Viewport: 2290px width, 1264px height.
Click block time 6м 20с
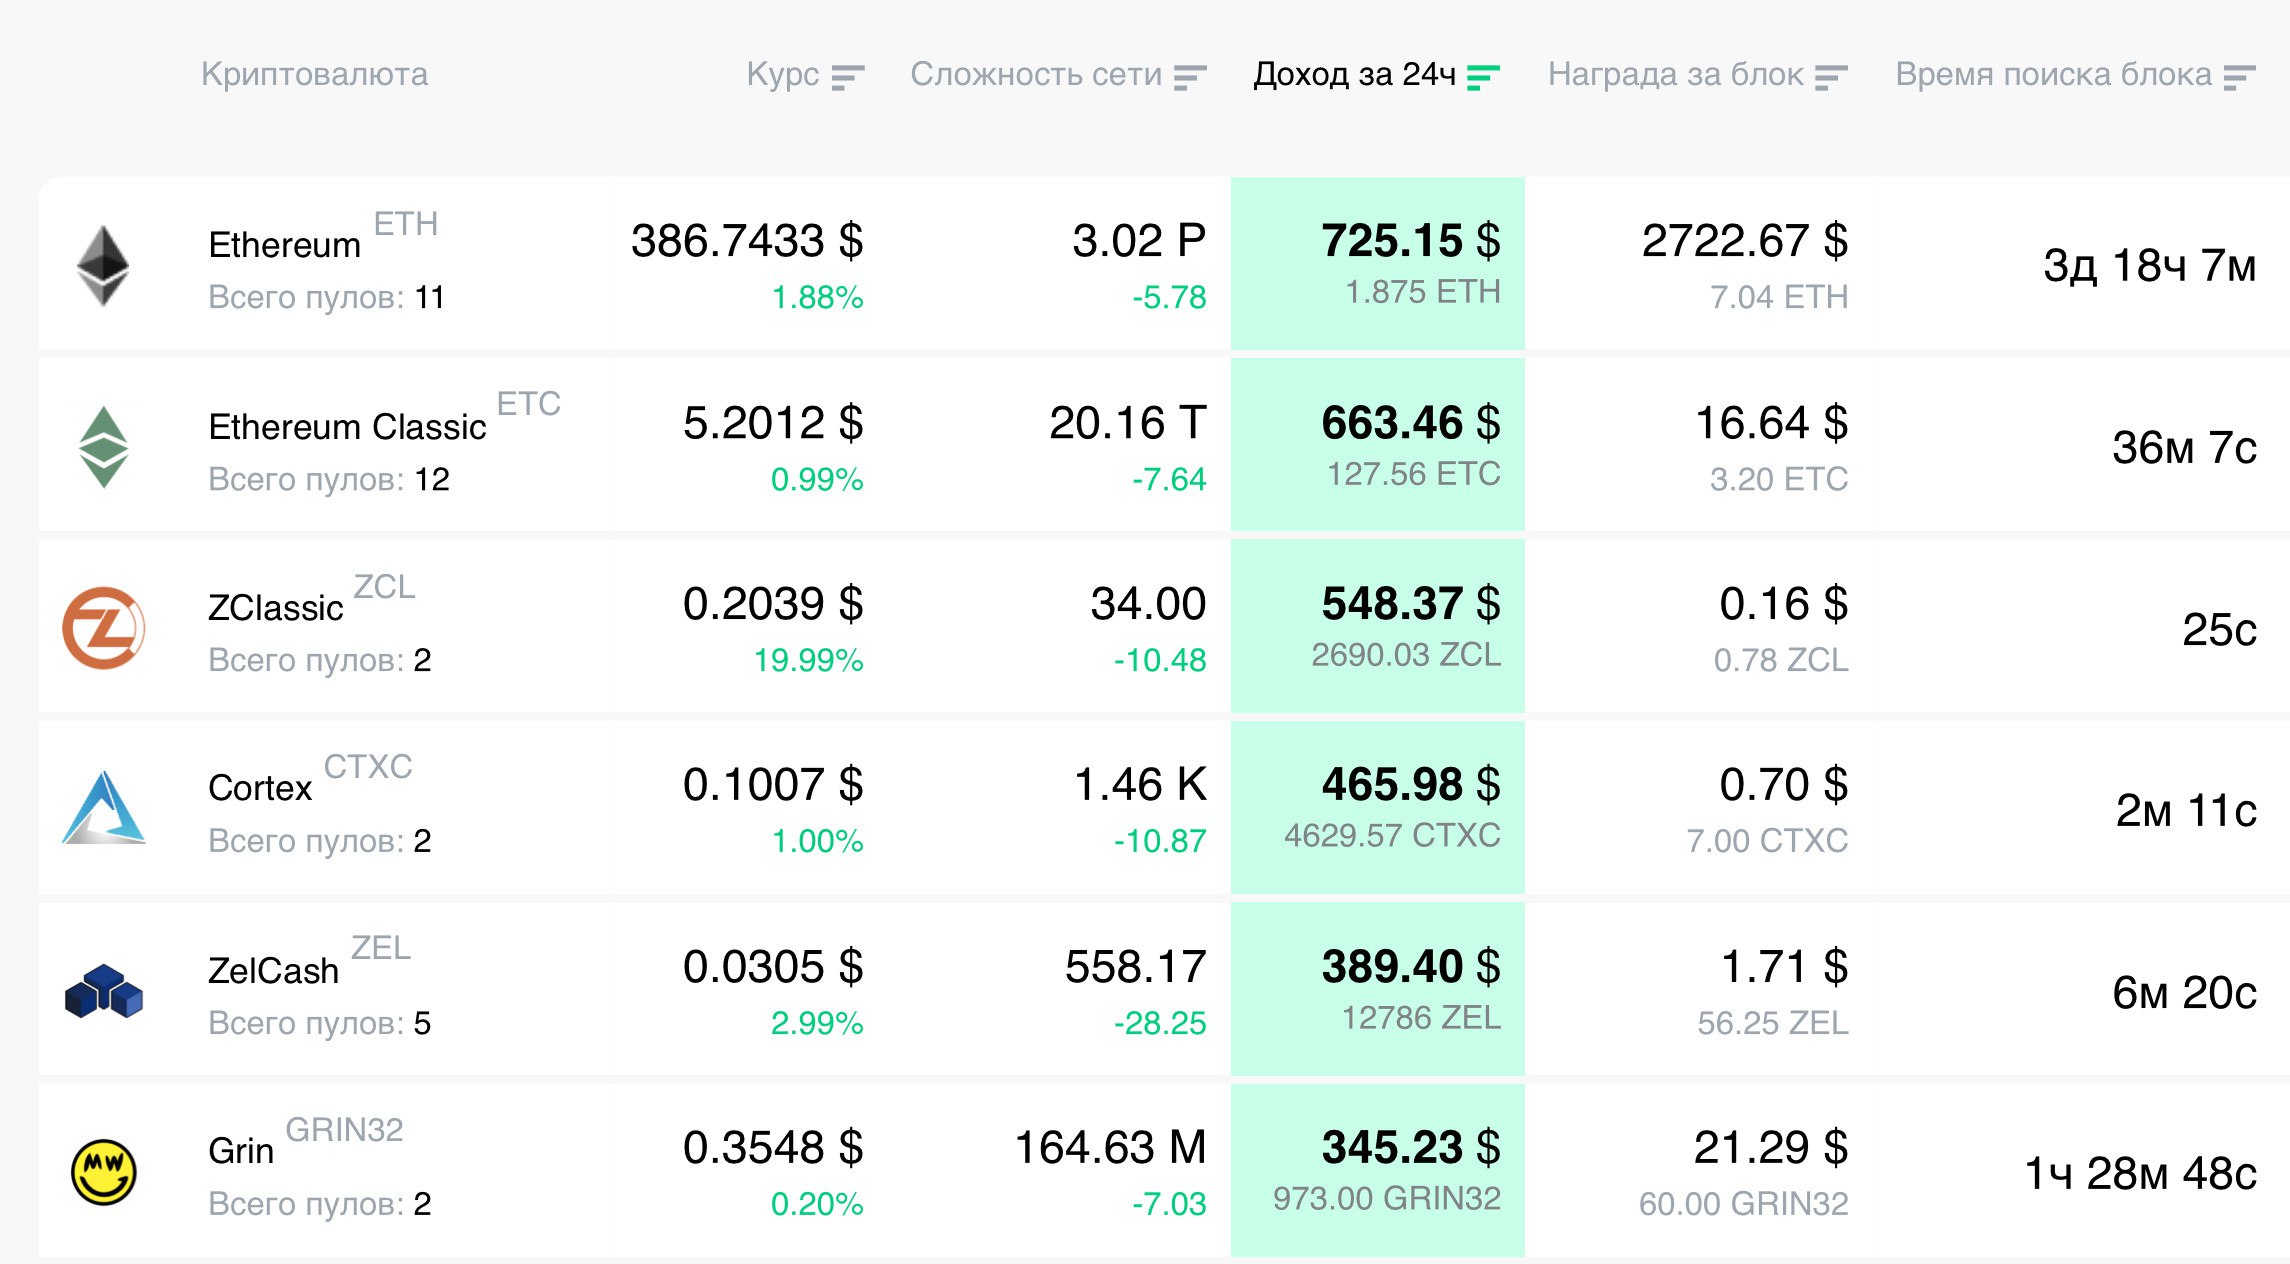click(x=2185, y=992)
